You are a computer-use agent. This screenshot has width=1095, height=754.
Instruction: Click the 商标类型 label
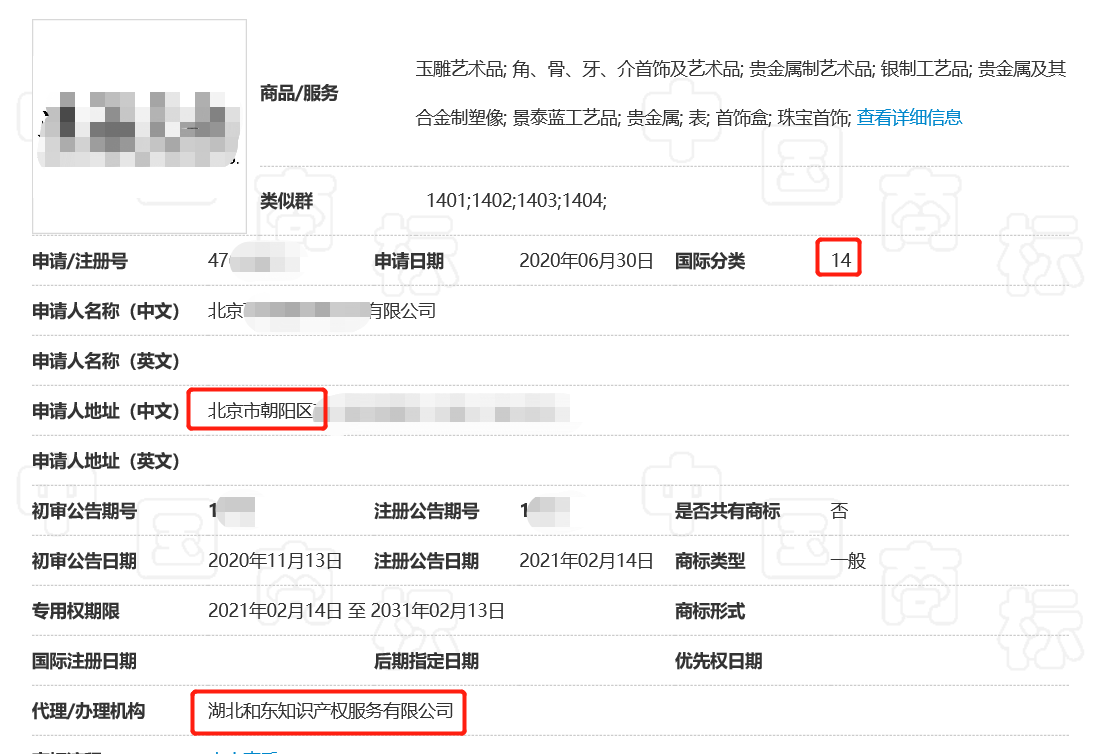(x=710, y=561)
